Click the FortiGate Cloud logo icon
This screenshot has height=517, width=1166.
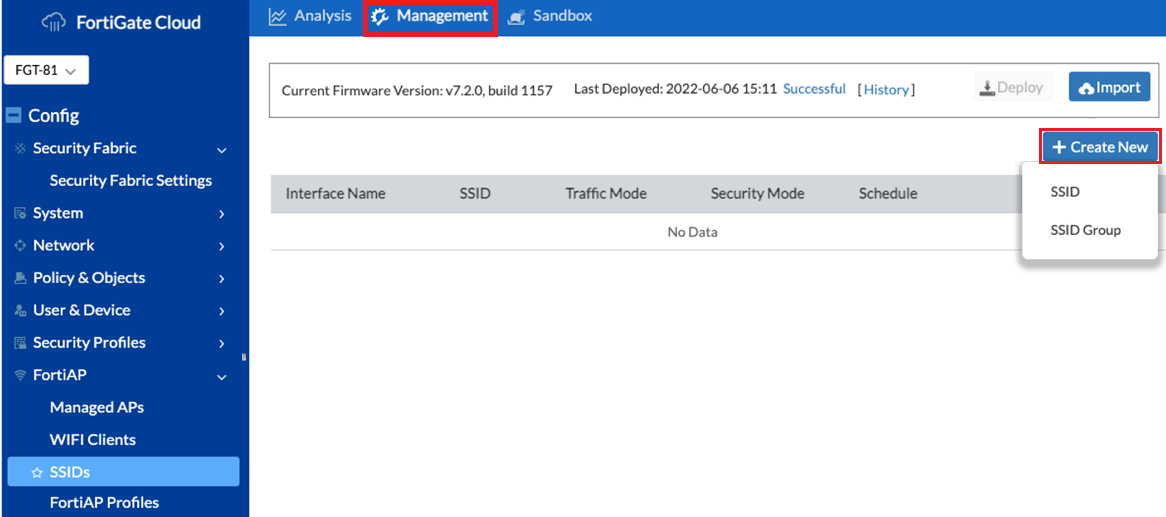point(53,22)
